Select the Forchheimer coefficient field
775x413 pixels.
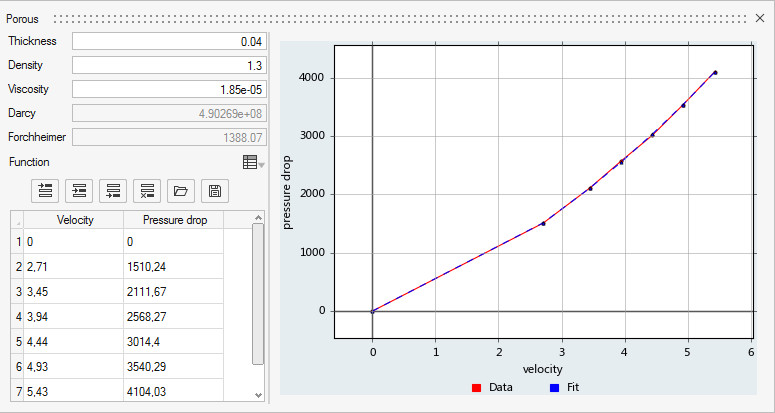point(170,137)
